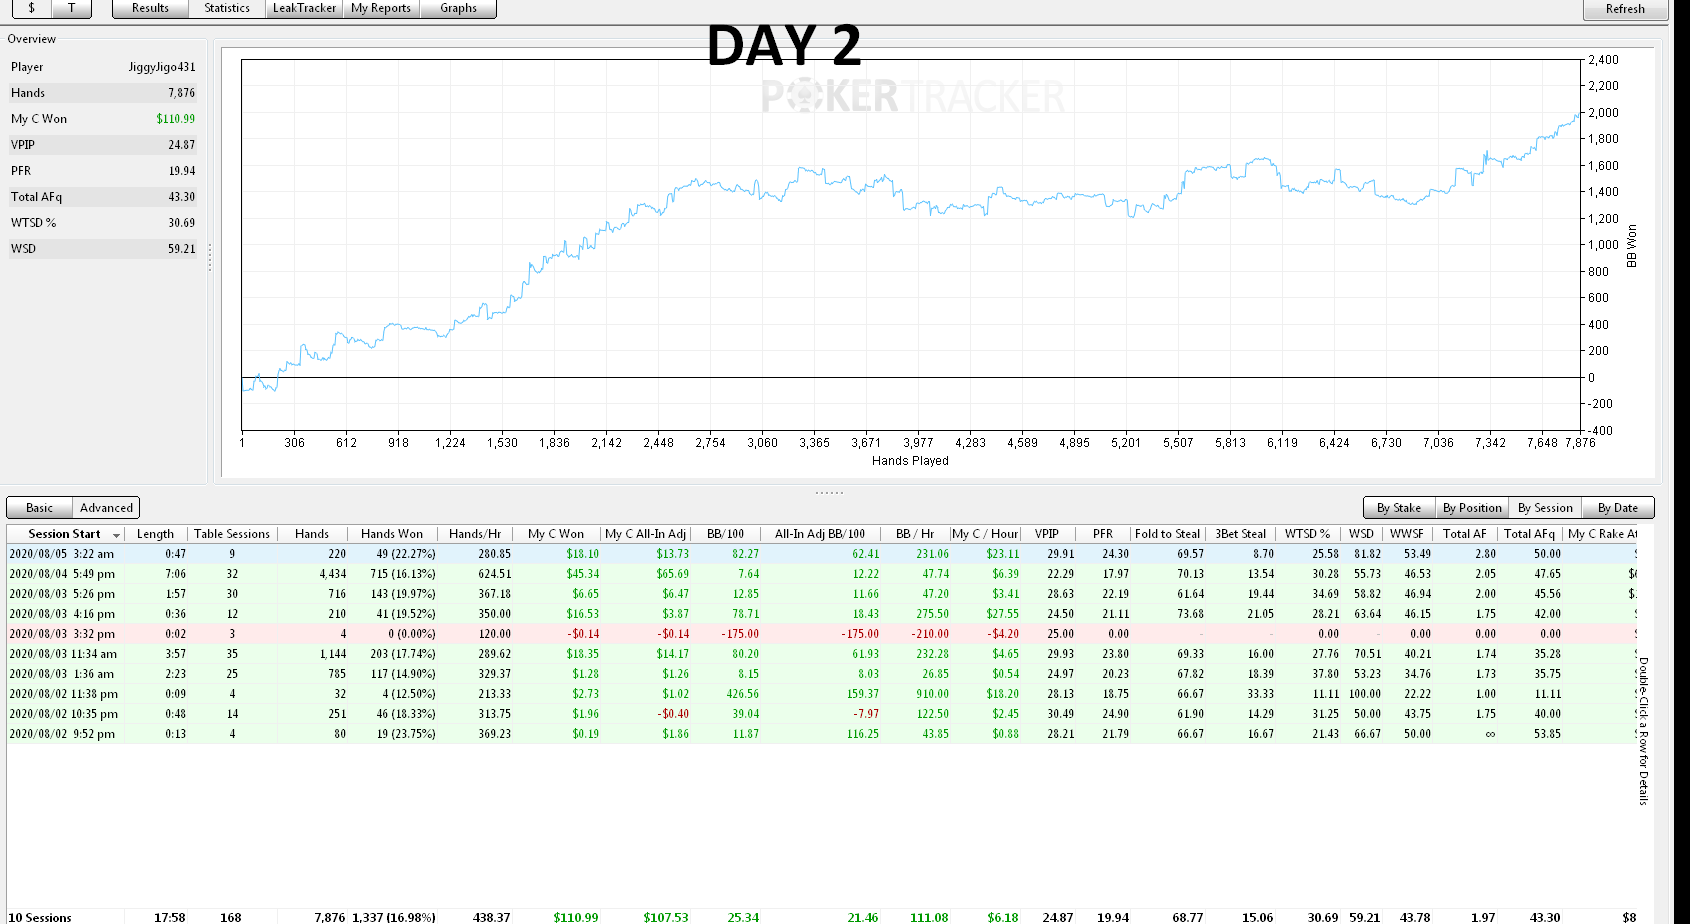Group report By Position
The image size is (1690, 924).
pos(1472,508)
